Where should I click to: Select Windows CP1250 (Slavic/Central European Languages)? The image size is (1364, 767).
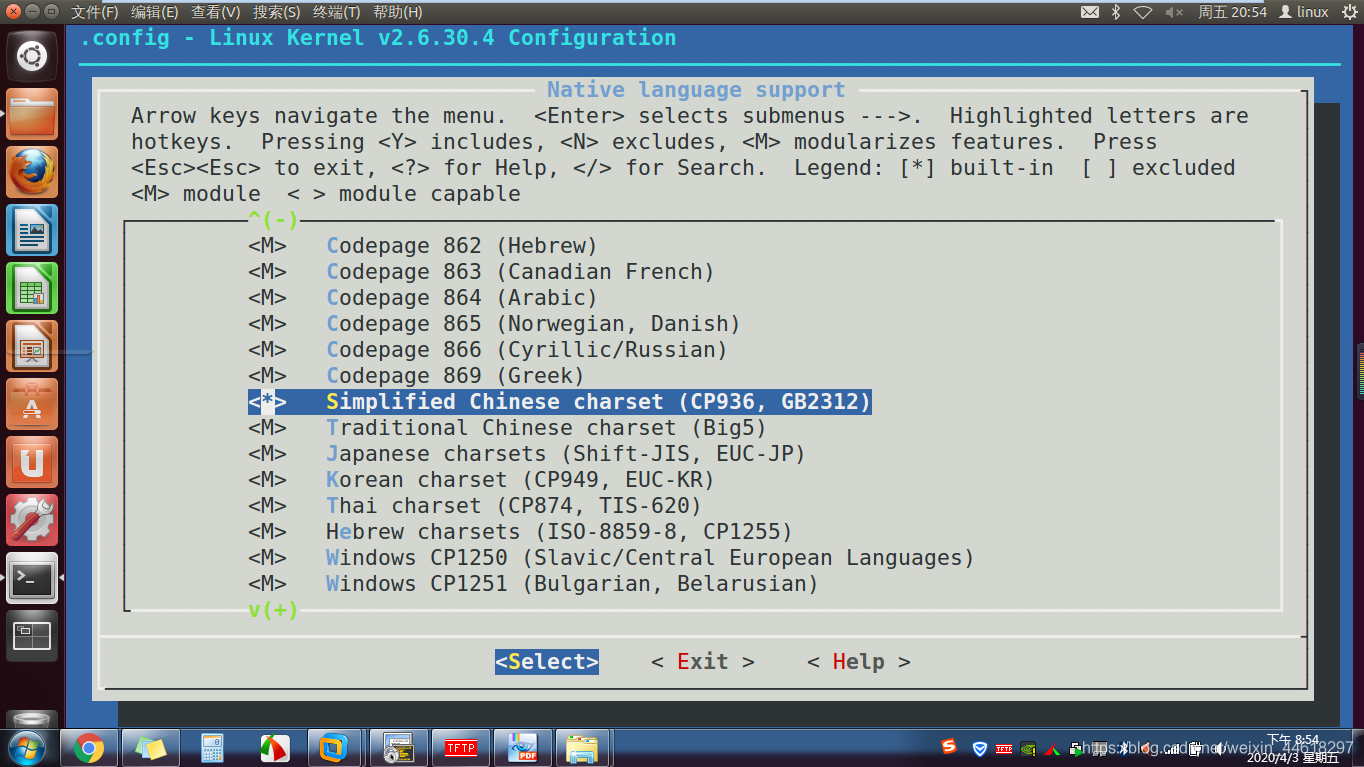pos(611,558)
